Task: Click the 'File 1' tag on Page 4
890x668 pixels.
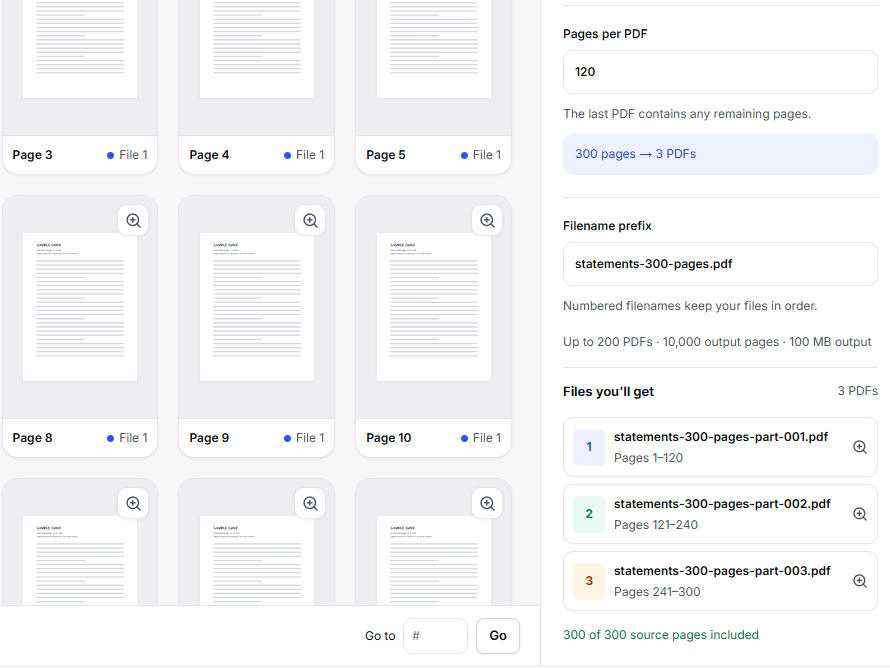Action: tap(304, 155)
